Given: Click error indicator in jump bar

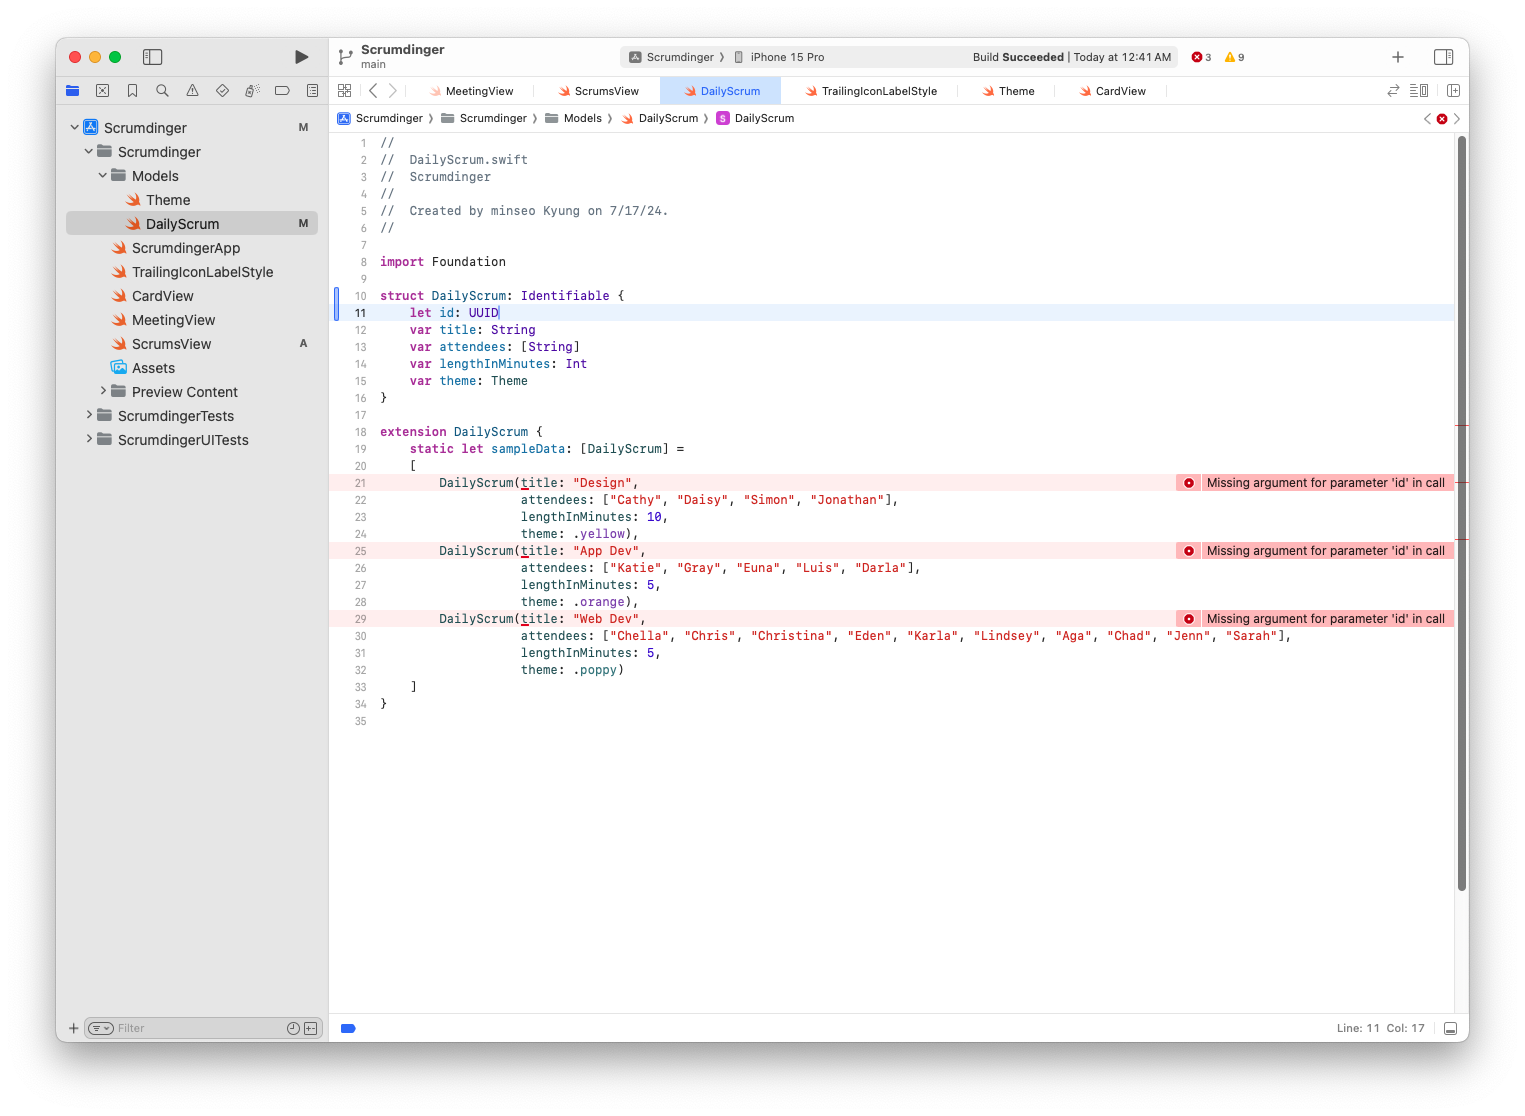Looking at the screenshot, I should click(1442, 119).
